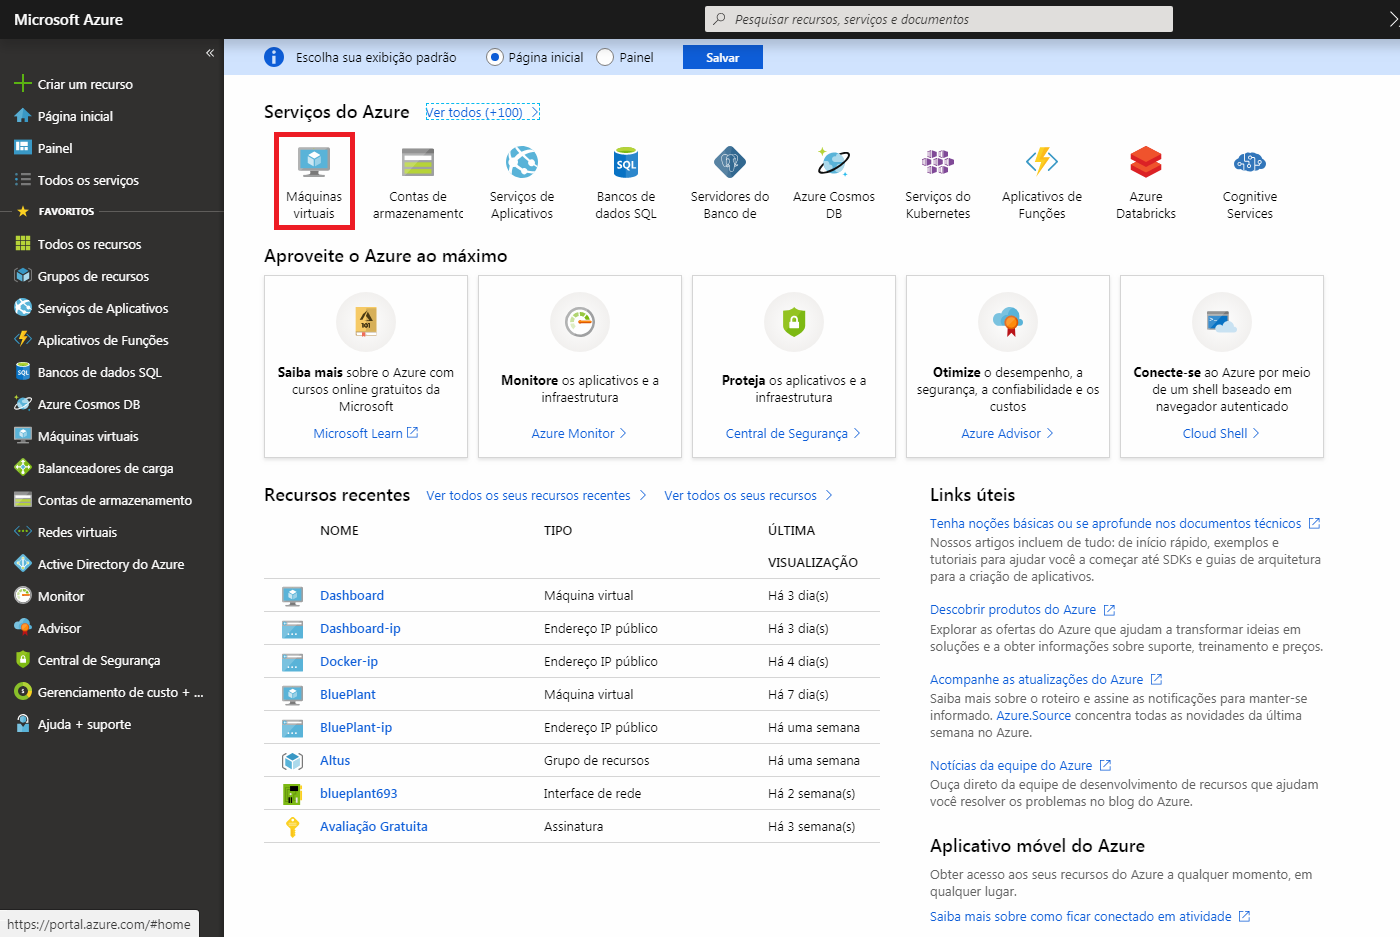Open Active Directory do Azure in sidebar
The width and height of the screenshot is (1400, 937).
(112, 564)
